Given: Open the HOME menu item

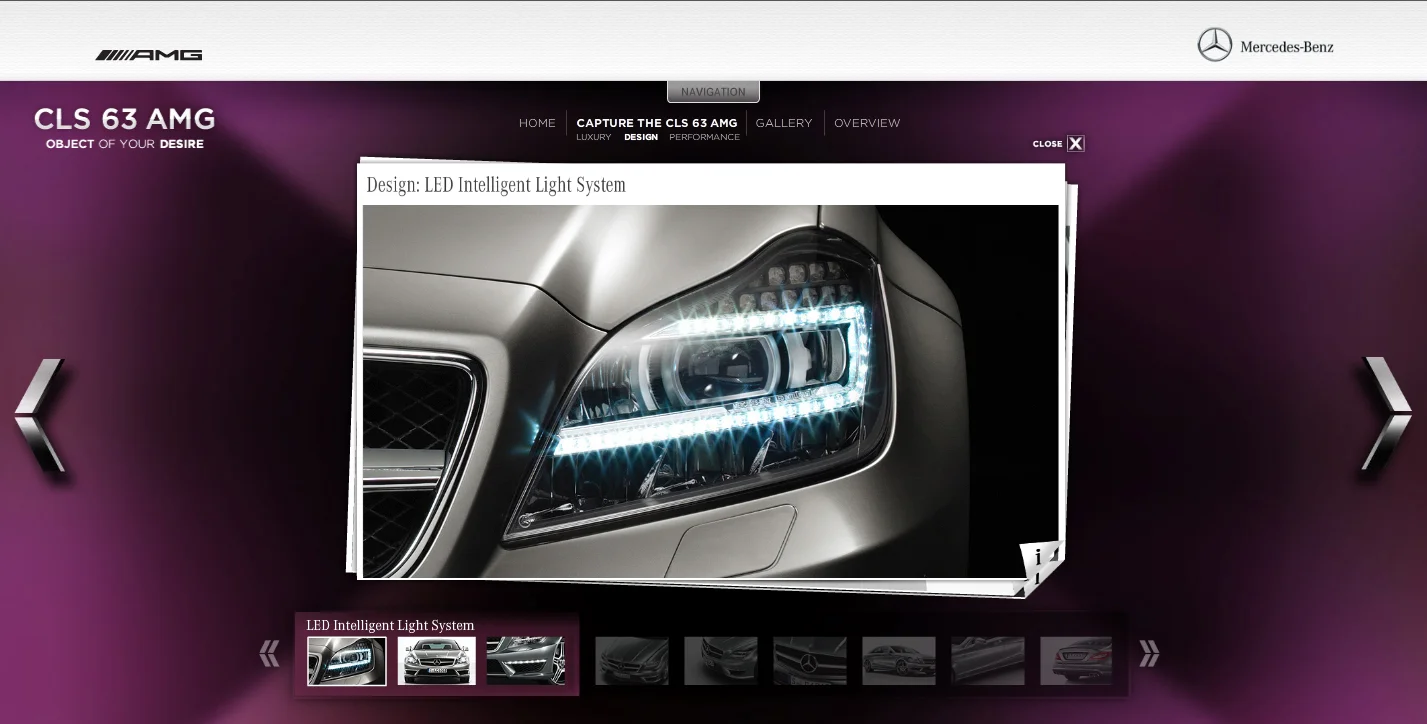Looking at the screenshot, I should pos(537,123).
